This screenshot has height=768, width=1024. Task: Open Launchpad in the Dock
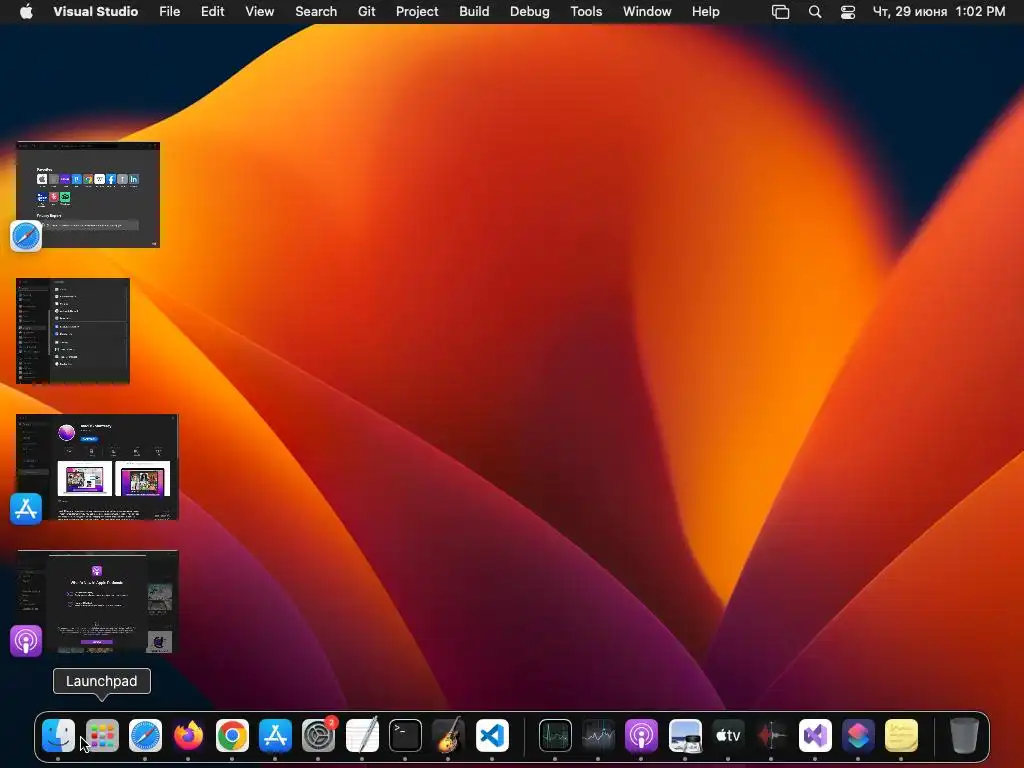coord(102,735)
